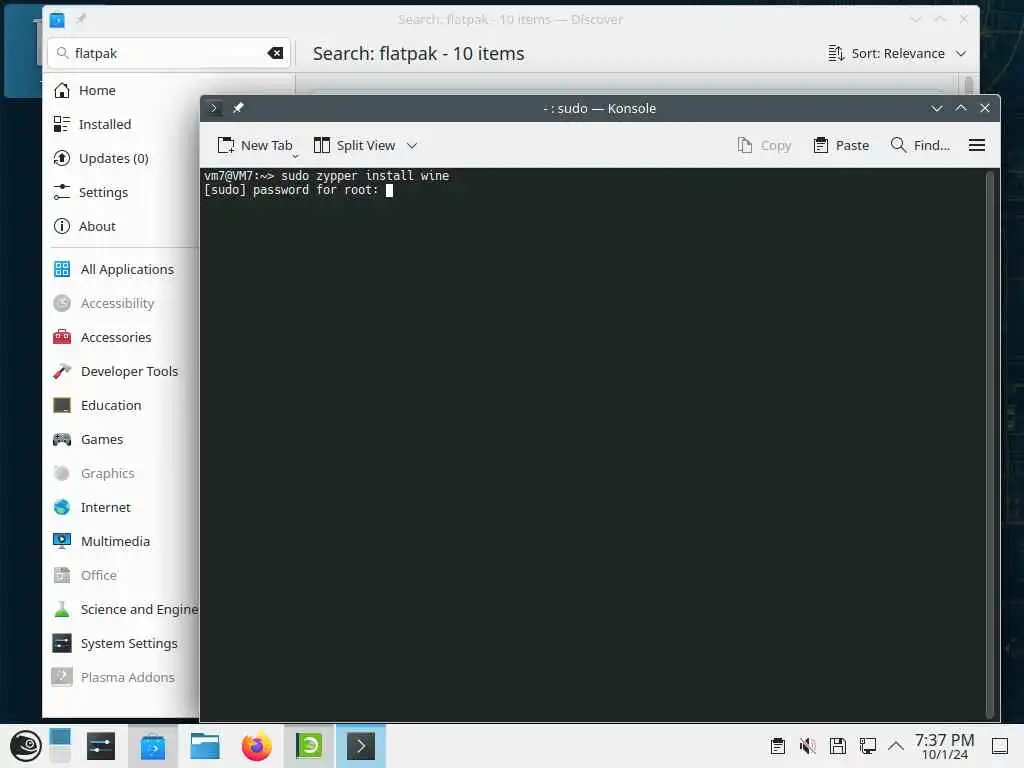Click the Copy button in Konsole toolbar

(x=764, y=145)
